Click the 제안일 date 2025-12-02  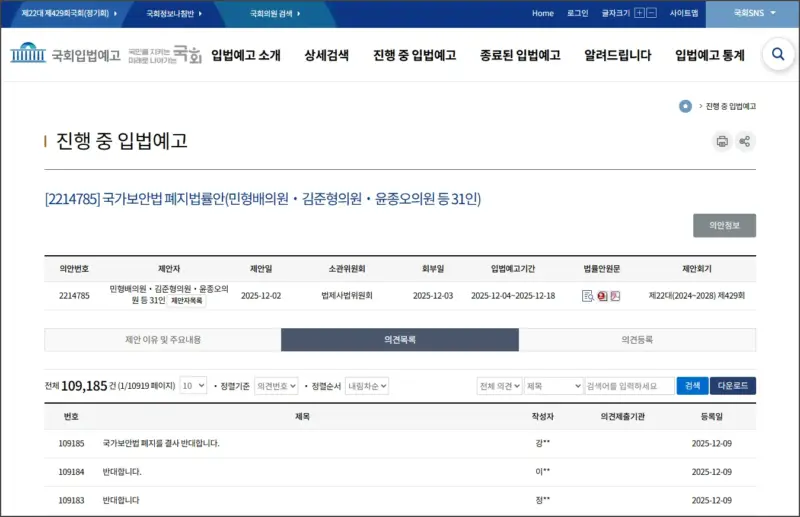pos(261,296)
